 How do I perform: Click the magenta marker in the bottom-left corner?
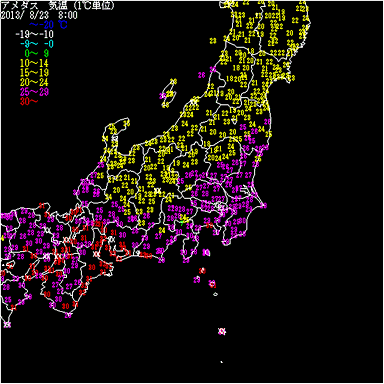(x=7, y=324)
